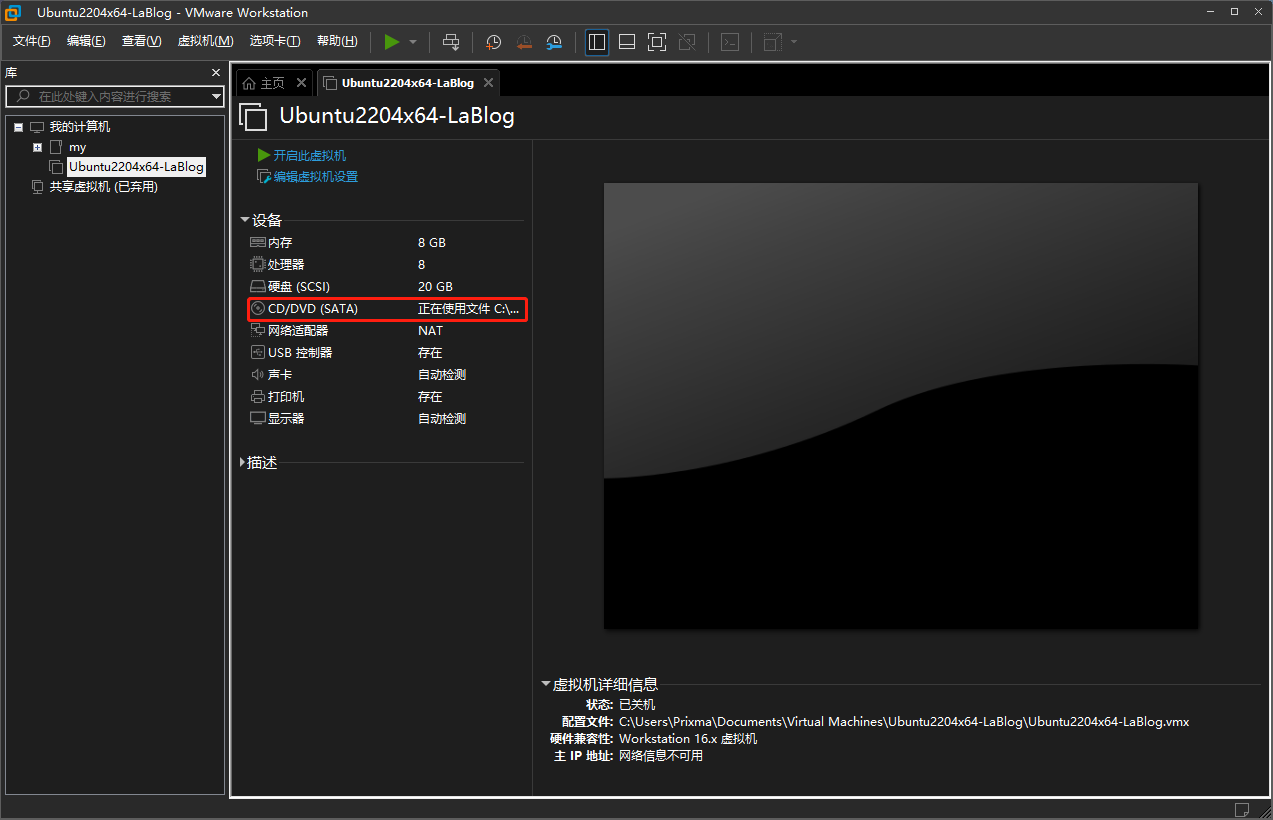The height and width of the screenshot is (820, 1273).
Task: Select 我的计算机 in the library tree
Action: tap(80, 127)
